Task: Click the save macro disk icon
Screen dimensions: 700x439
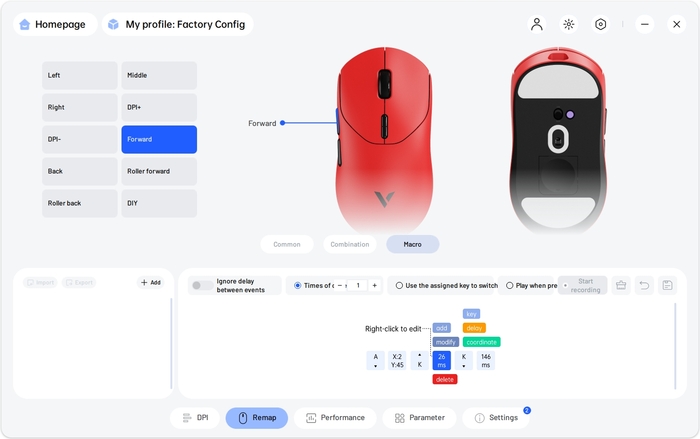Action: tap(667, 285)
